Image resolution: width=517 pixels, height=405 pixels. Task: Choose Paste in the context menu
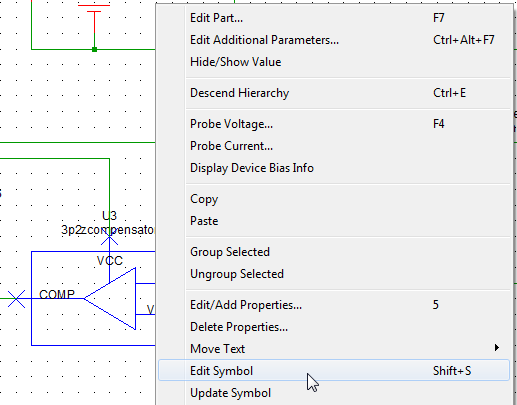pos(334,221)
